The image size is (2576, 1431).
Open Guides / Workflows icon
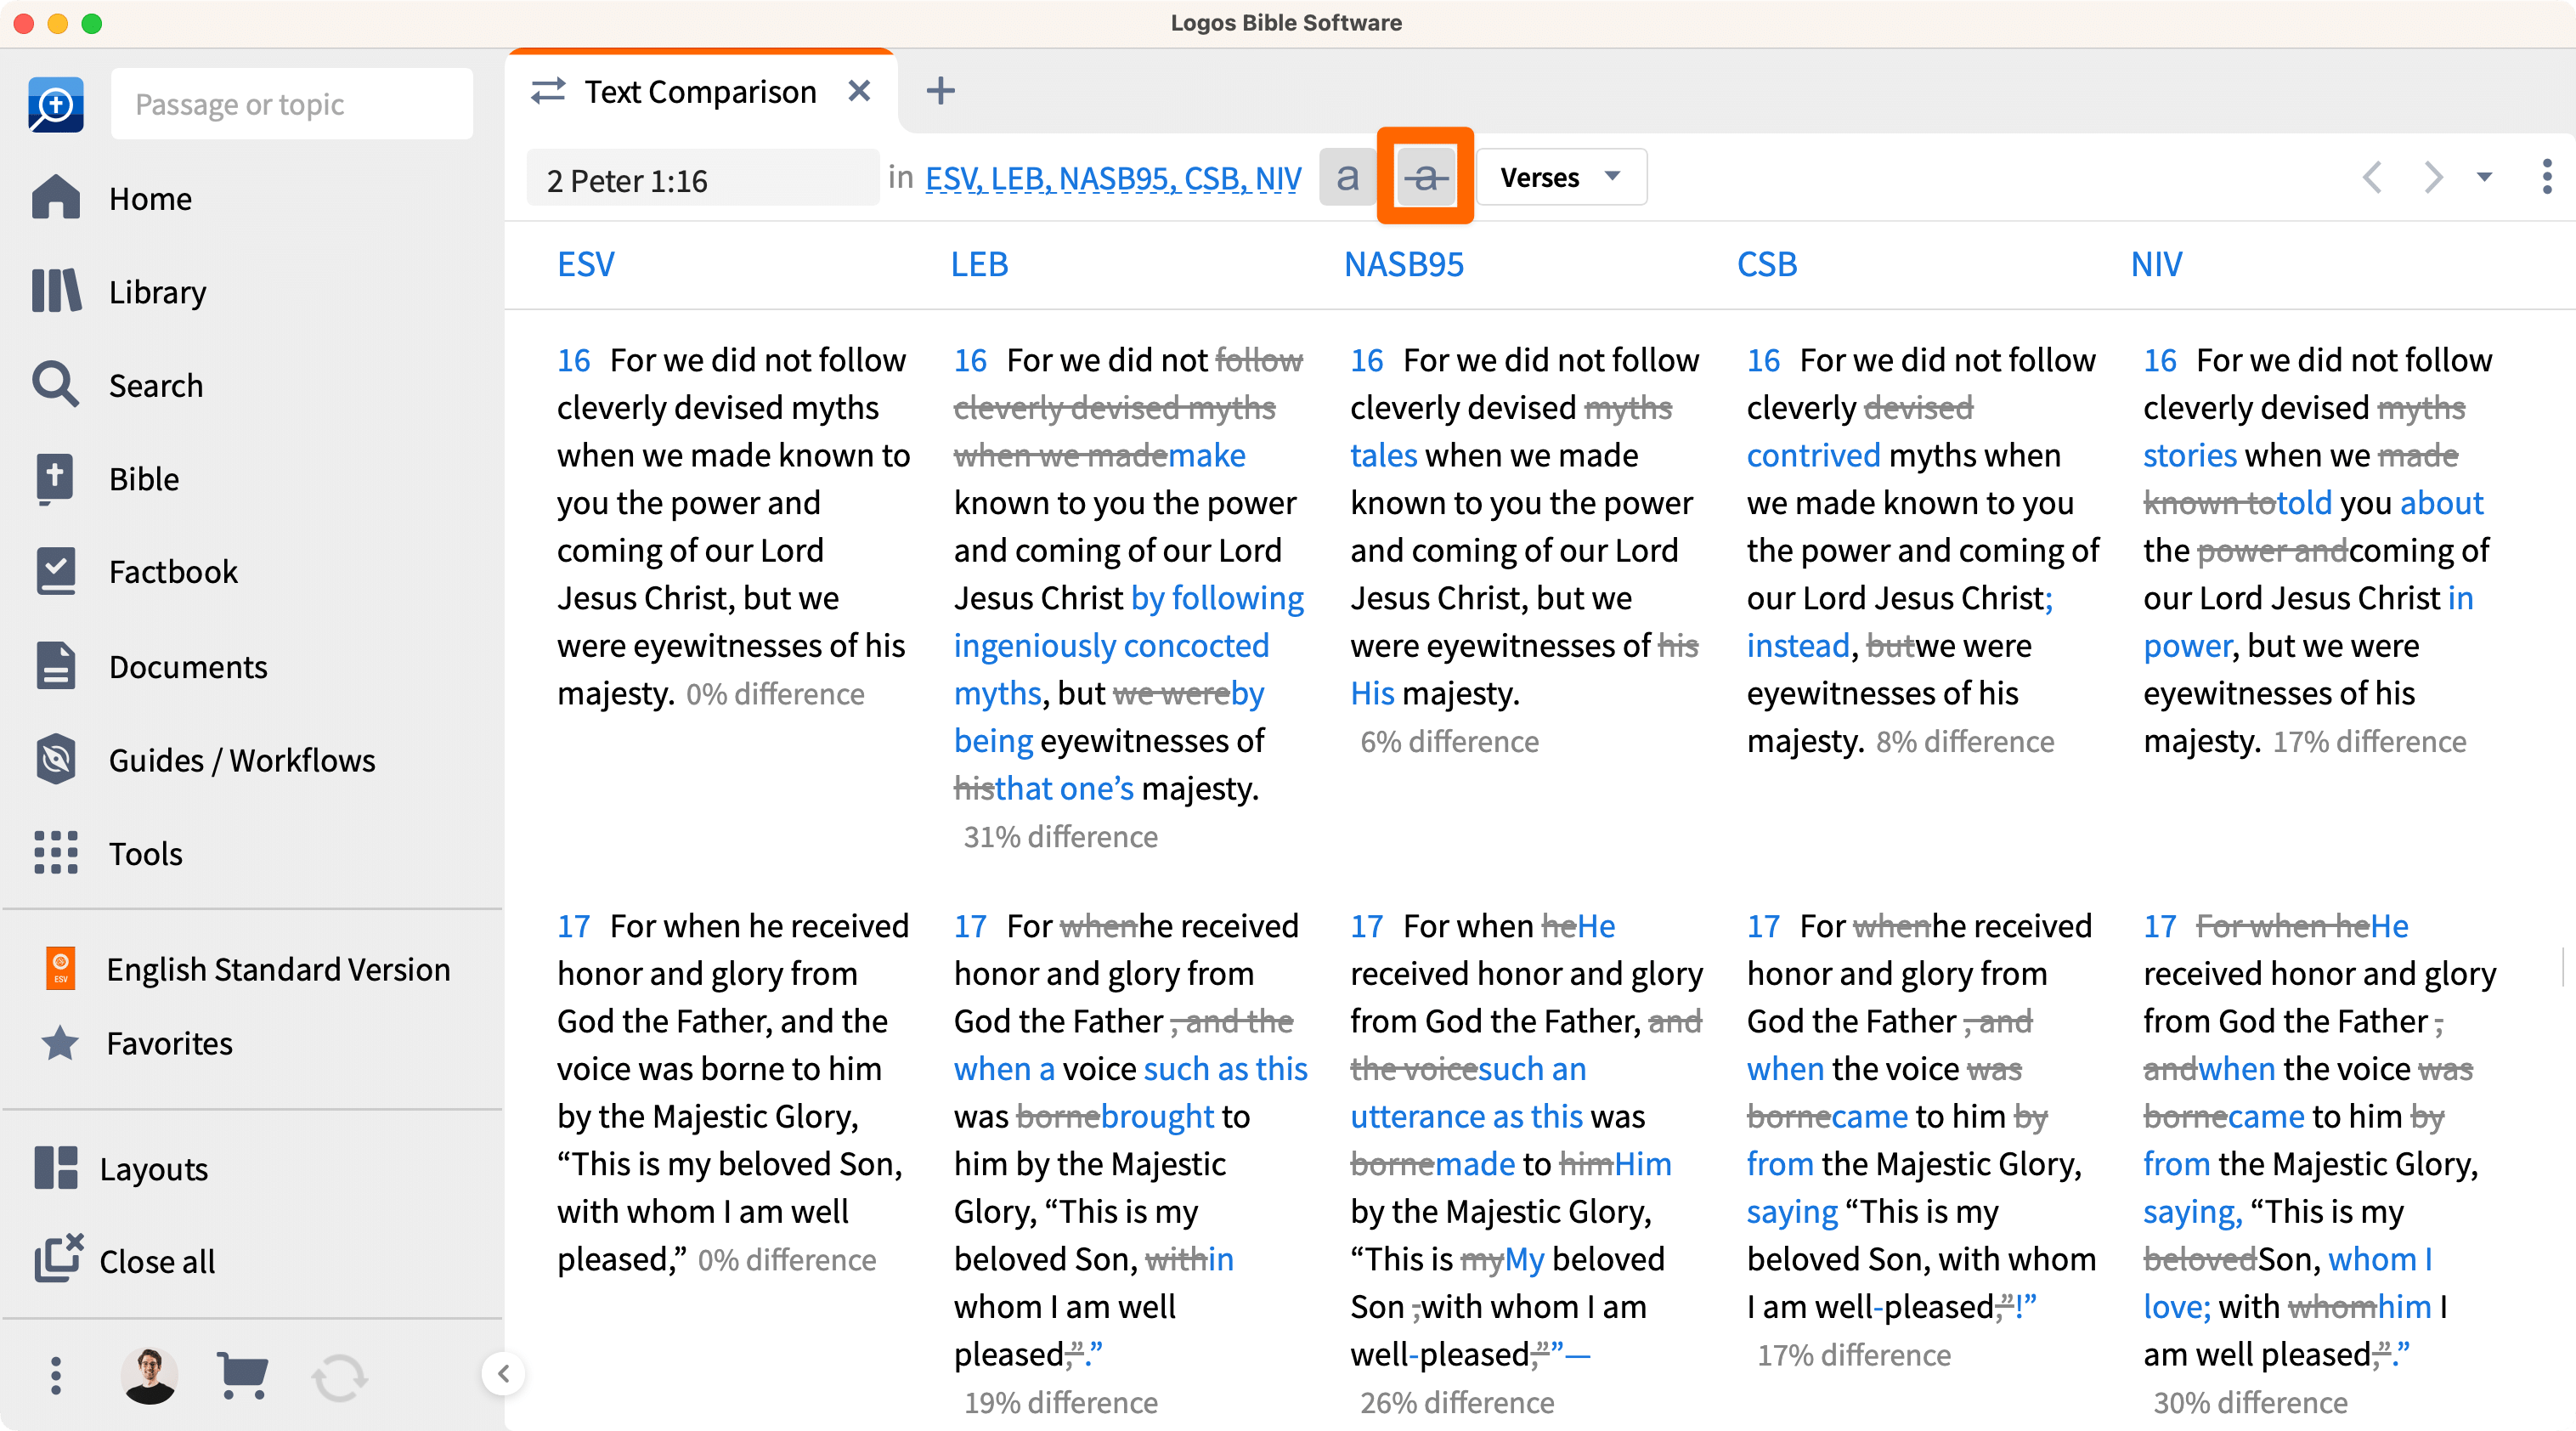(x=56, y=759)
